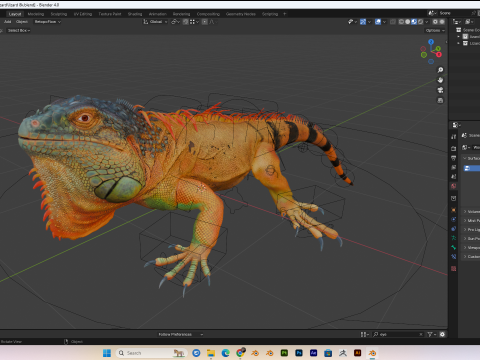The width and height of the screenshot is (480, 360).
Task: Open the shading options dropdown arrow
Action: (427, 22)
